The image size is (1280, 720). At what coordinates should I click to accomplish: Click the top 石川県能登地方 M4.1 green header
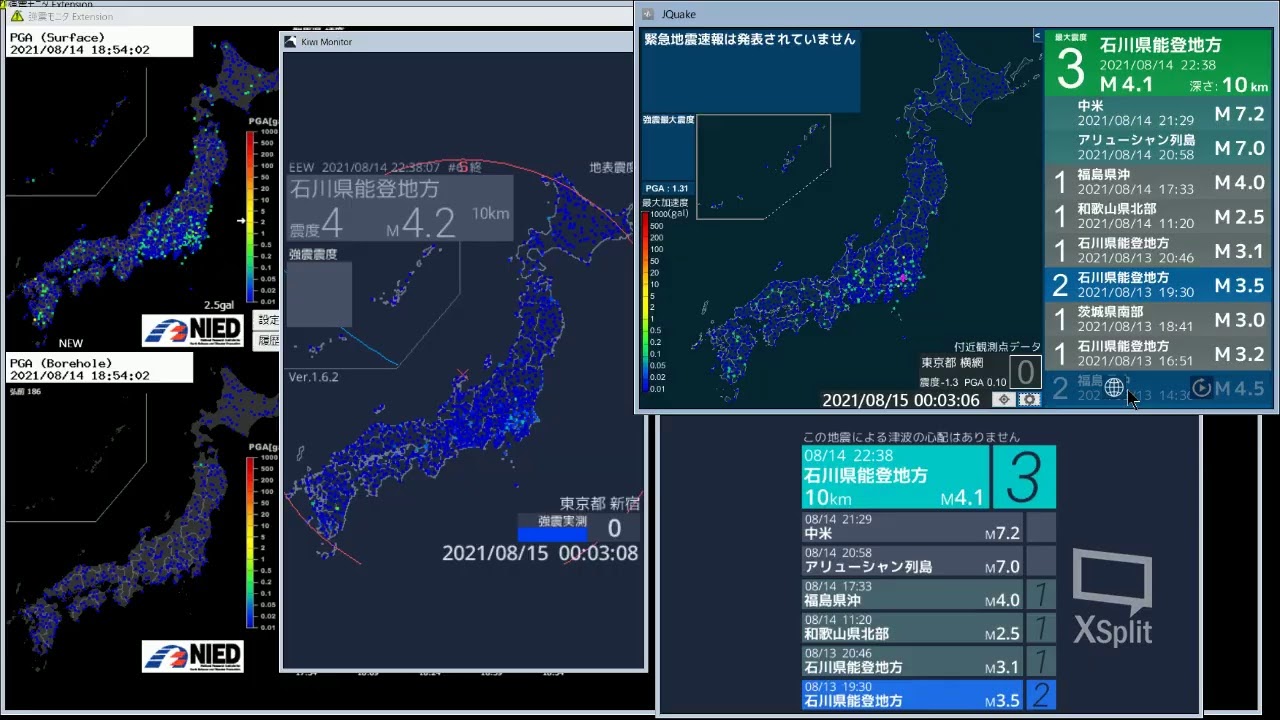point(1158,64)
